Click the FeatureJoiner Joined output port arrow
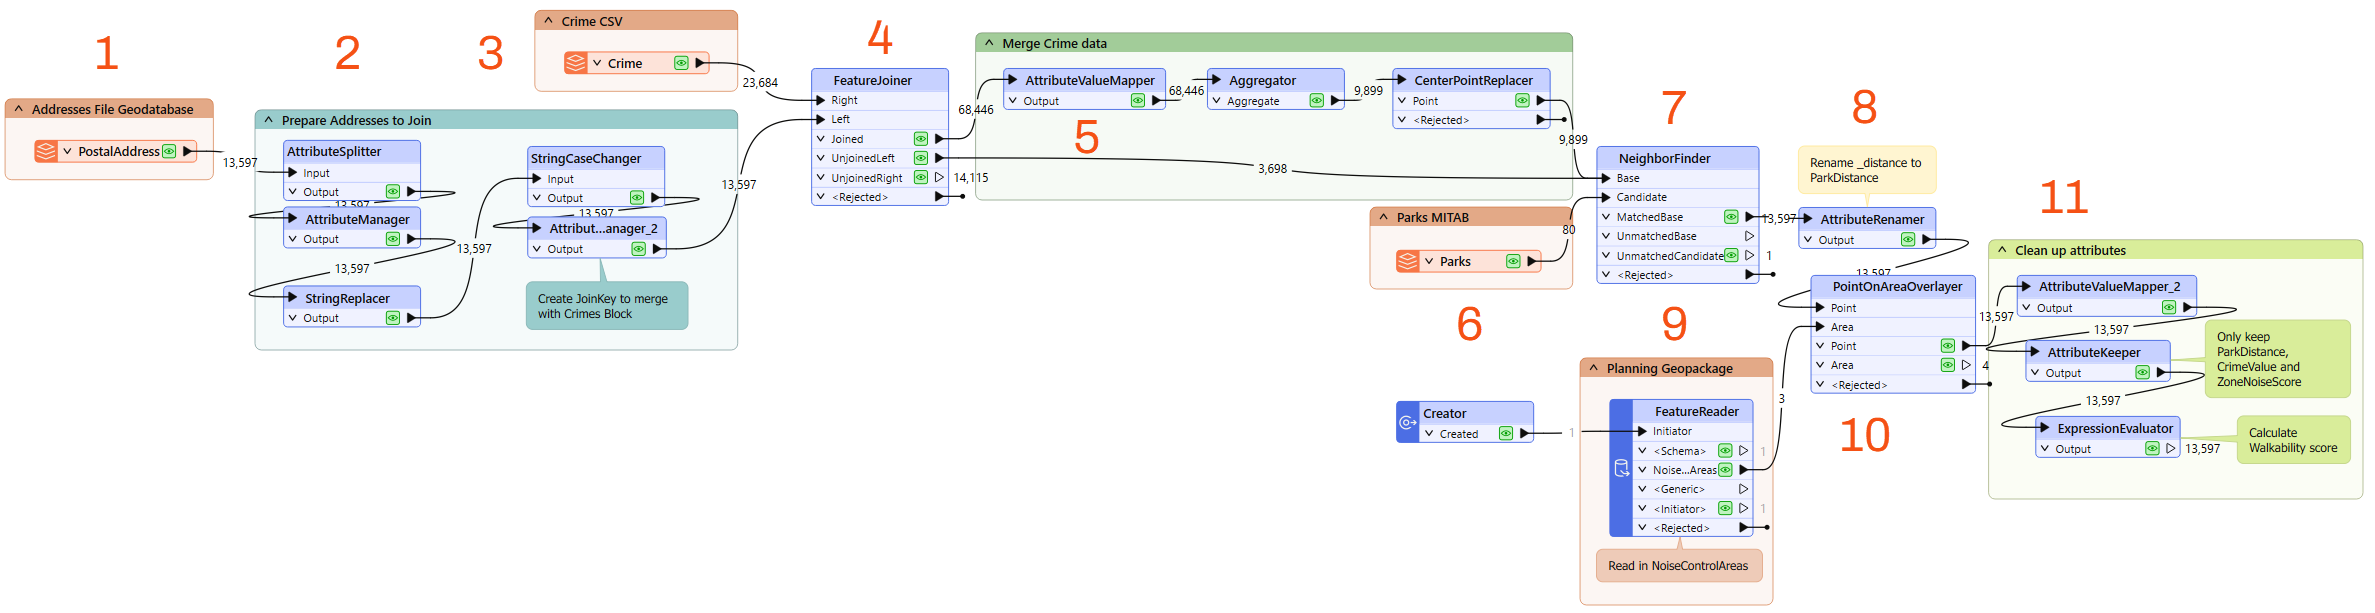Image resolution: width=2375 pixels, height=613 pixels. pyautogui.click(x=939, y=139)
